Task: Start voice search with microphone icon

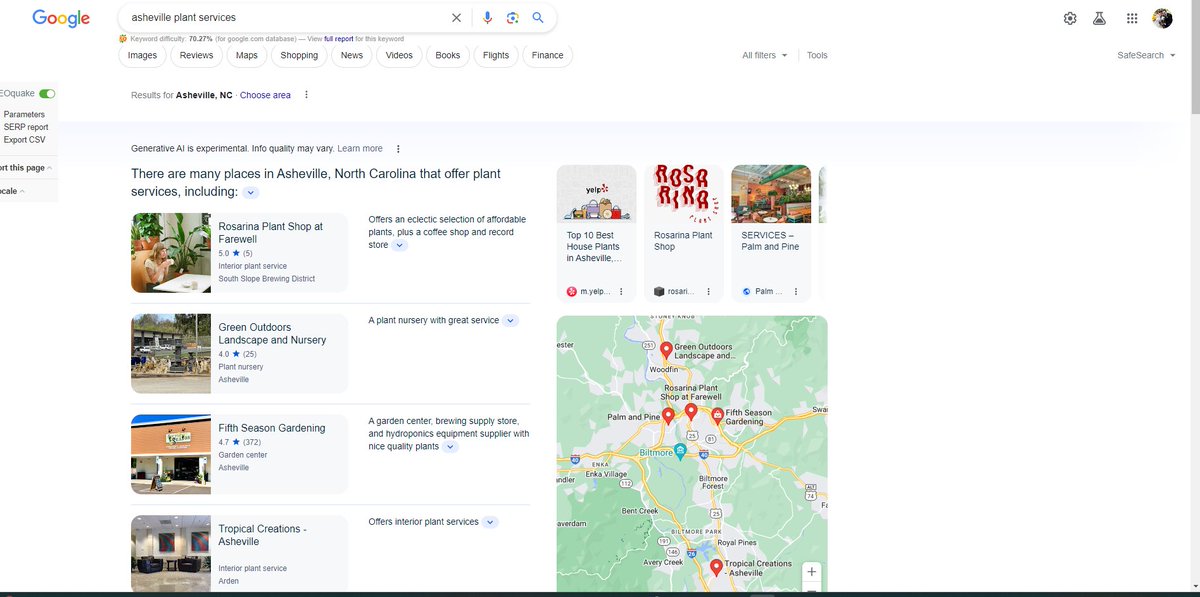Action: click(488, 18)
